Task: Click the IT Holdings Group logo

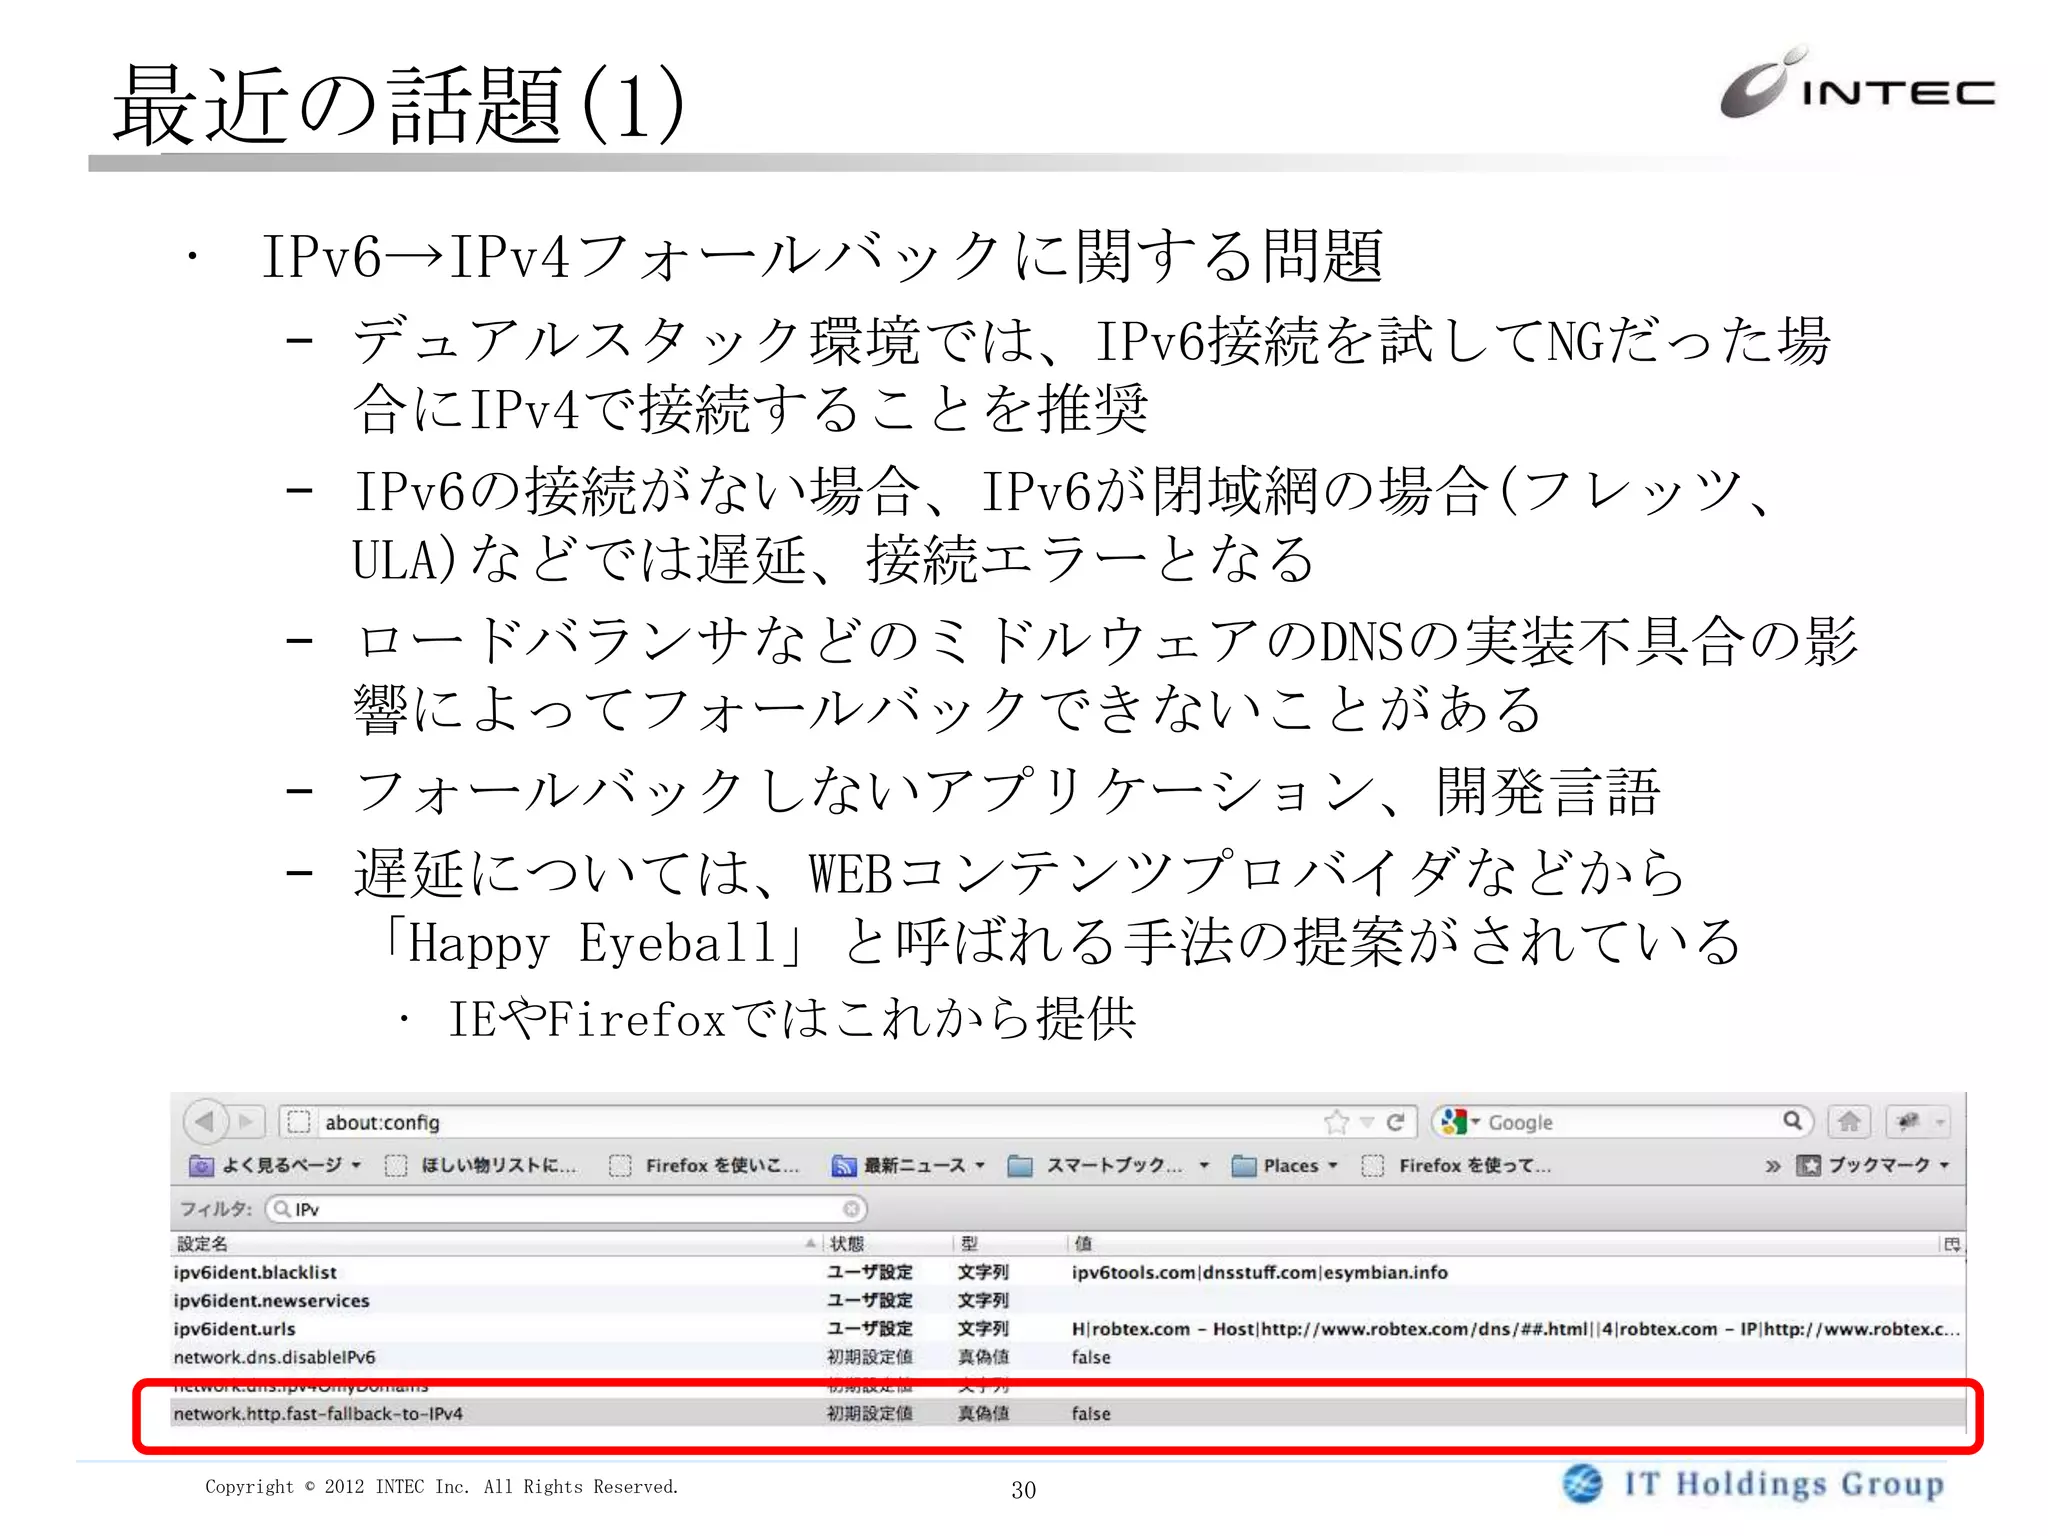Action: [x=1754, y=1484]
